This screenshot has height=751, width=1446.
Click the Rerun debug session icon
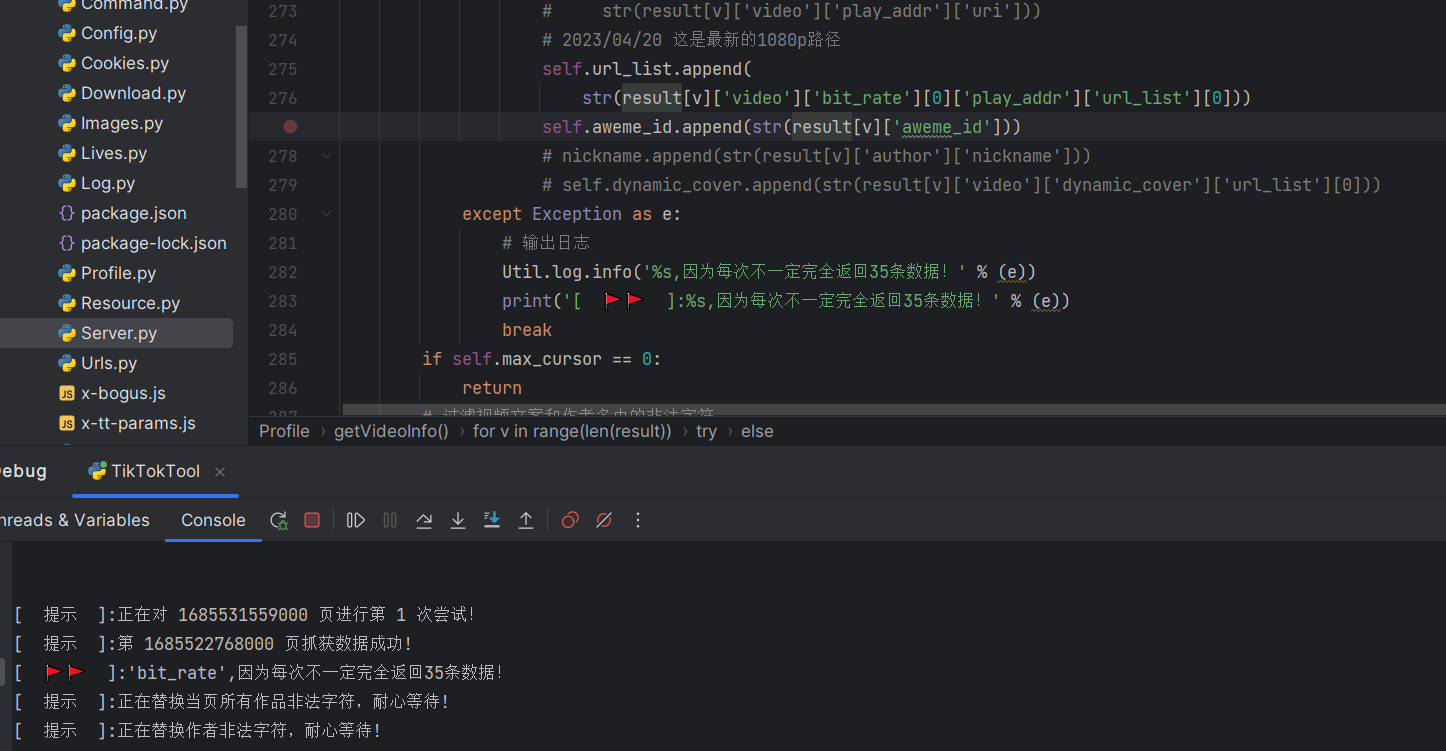point(279,520)
